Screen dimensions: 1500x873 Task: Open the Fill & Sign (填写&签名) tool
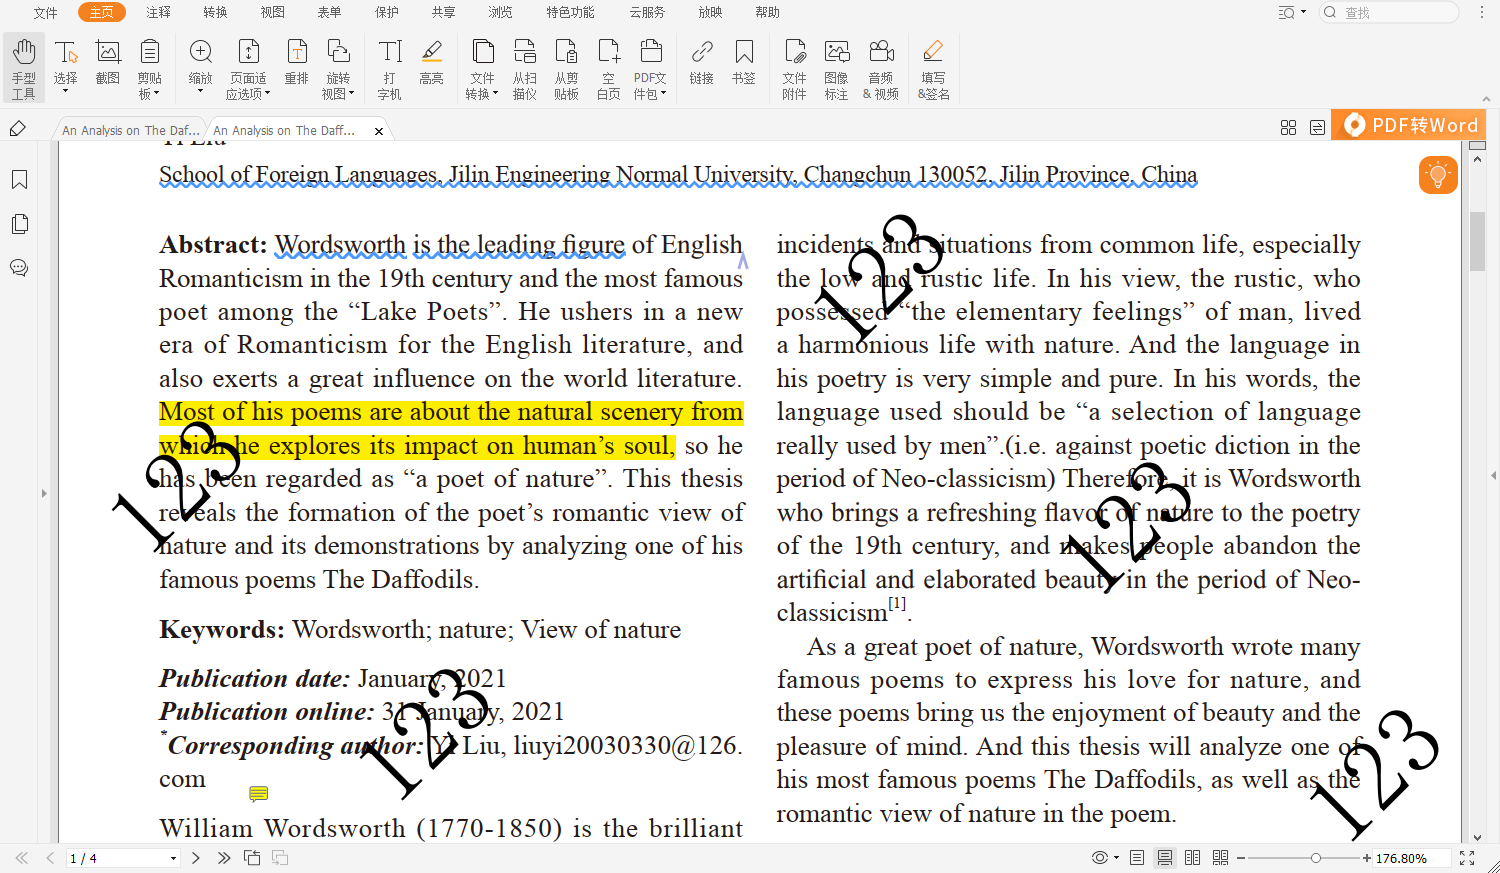click(933, 68)
